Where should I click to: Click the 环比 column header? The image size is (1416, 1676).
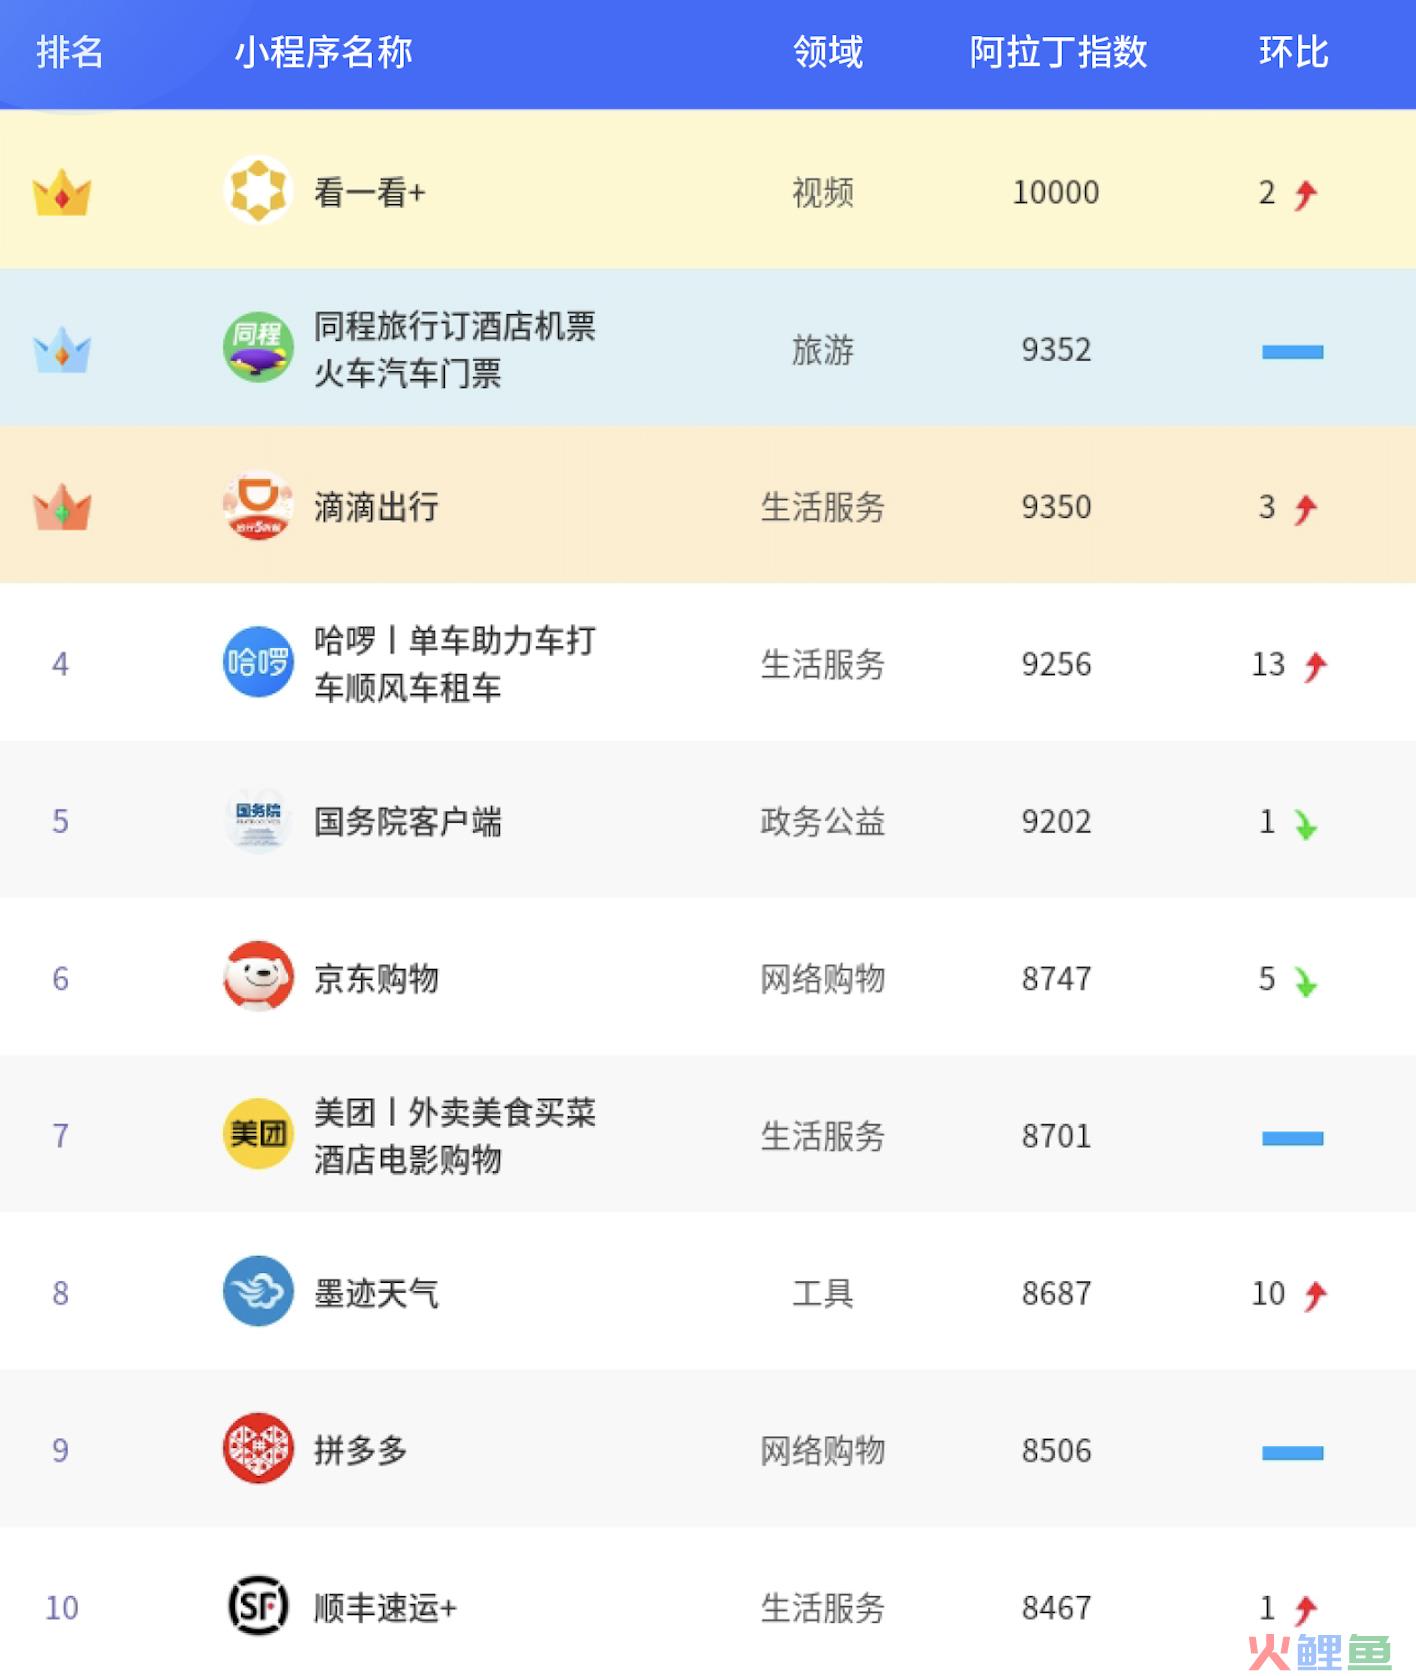[1293, 52]
